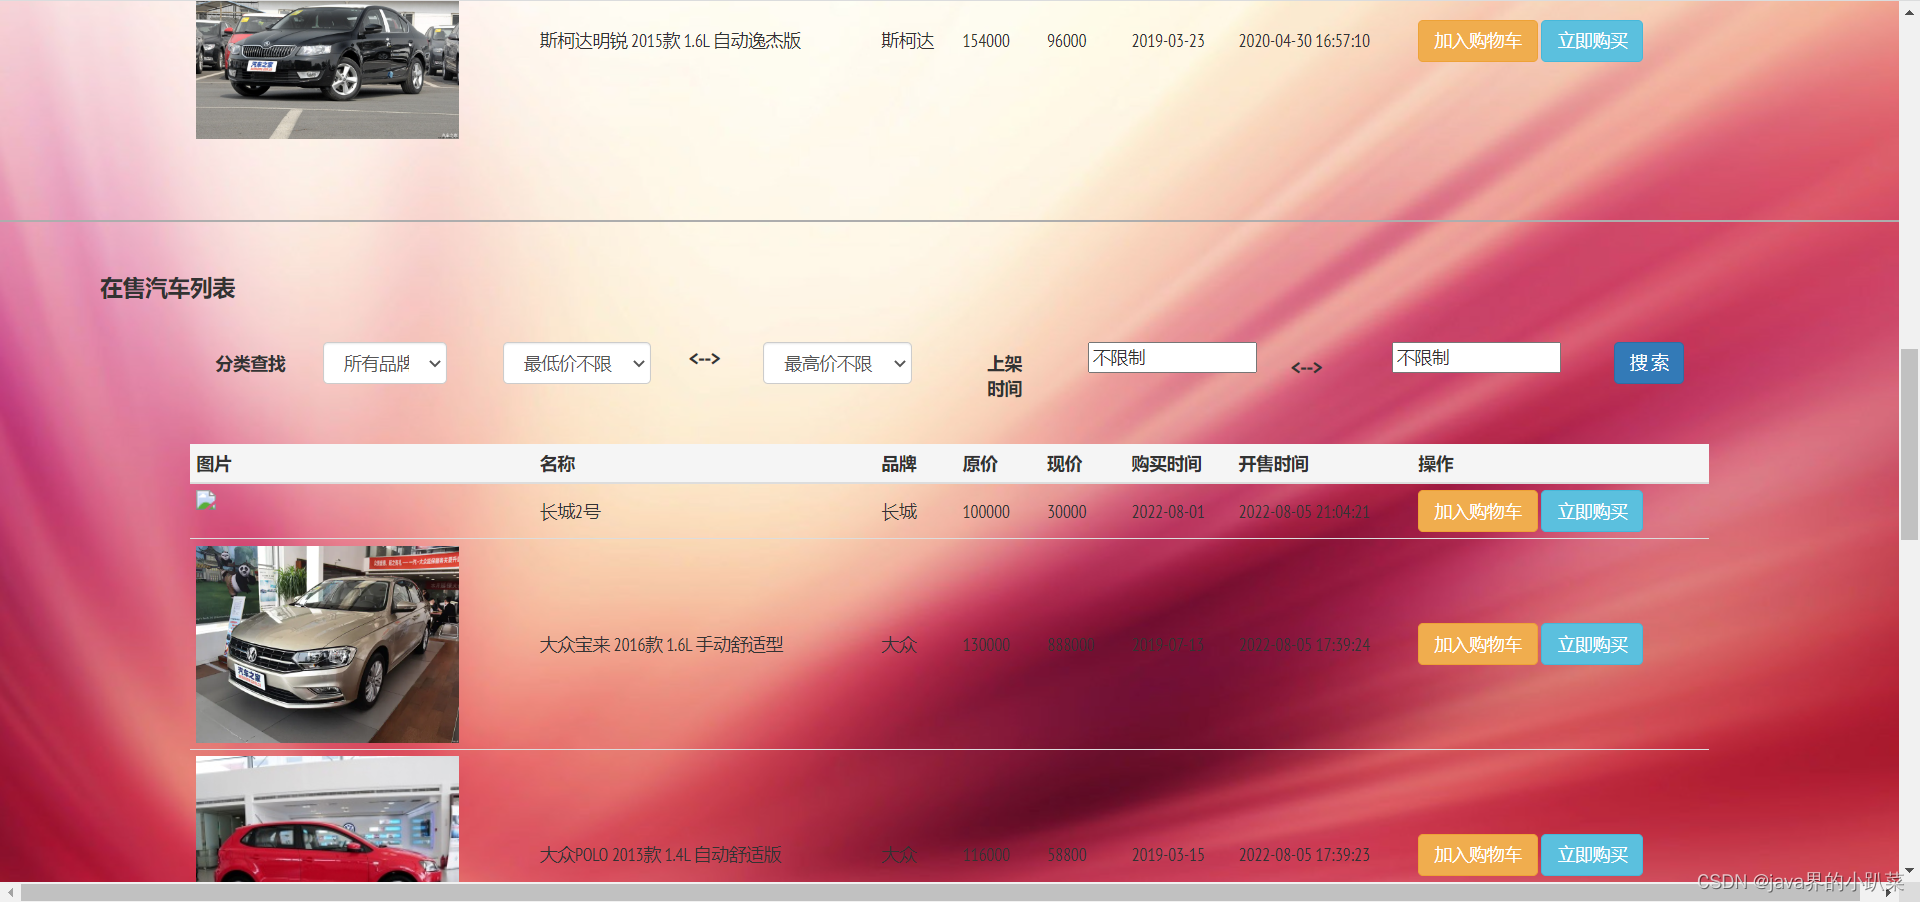
Task: Click the scroll-down arrow of vertical scrollbar
Action: [1909, 871]
